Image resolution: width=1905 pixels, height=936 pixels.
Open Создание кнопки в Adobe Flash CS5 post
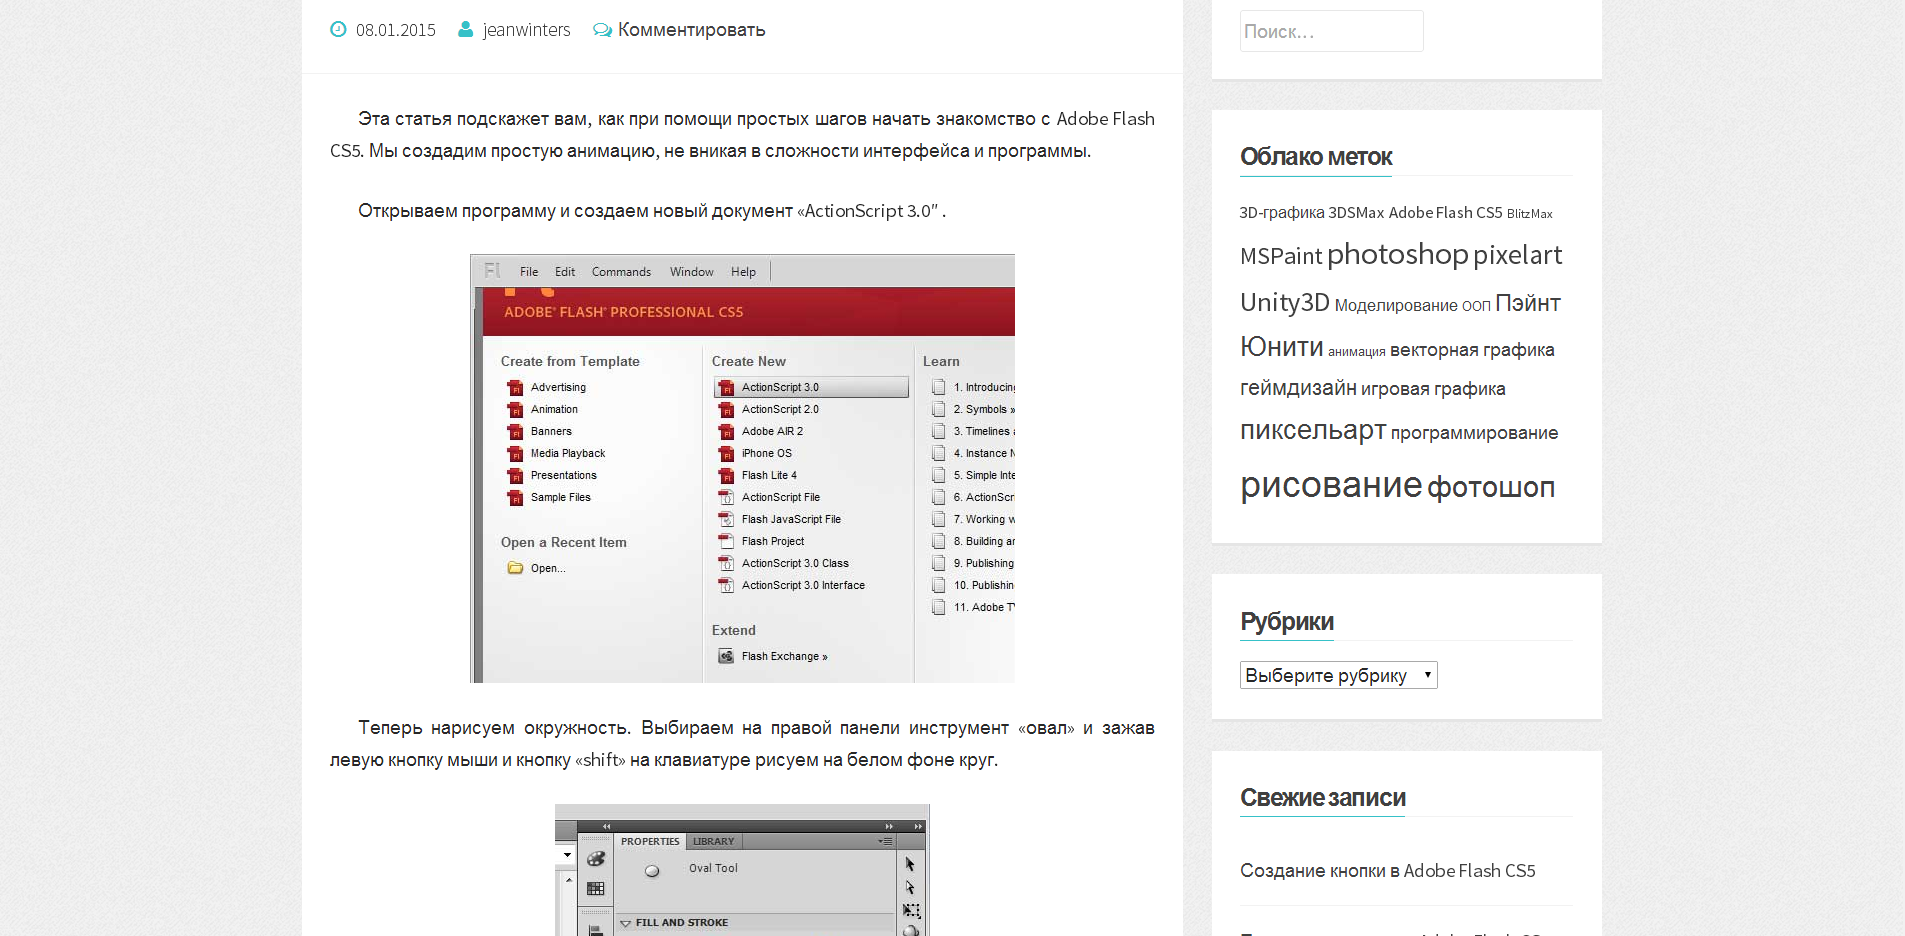(1387, 871)
